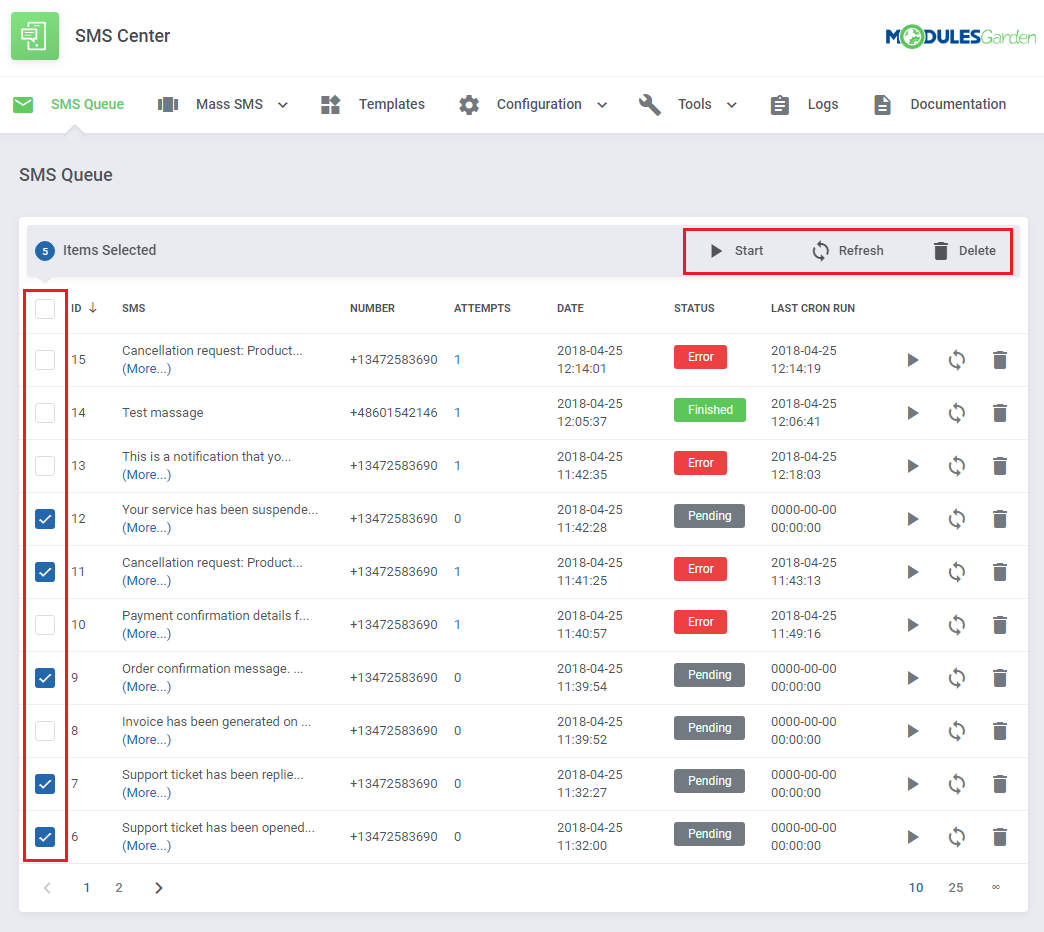Screen dimensions: 1044x932
Task: Open More link for SMS ID 13
Action: coord(146,475)
